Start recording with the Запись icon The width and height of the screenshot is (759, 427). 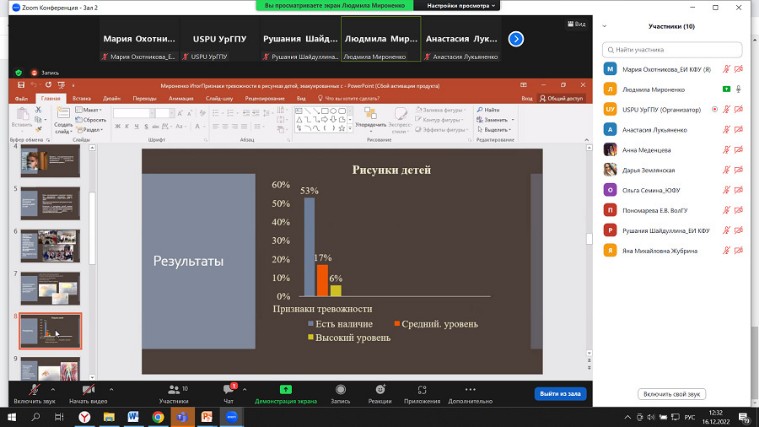coord(340,389)
